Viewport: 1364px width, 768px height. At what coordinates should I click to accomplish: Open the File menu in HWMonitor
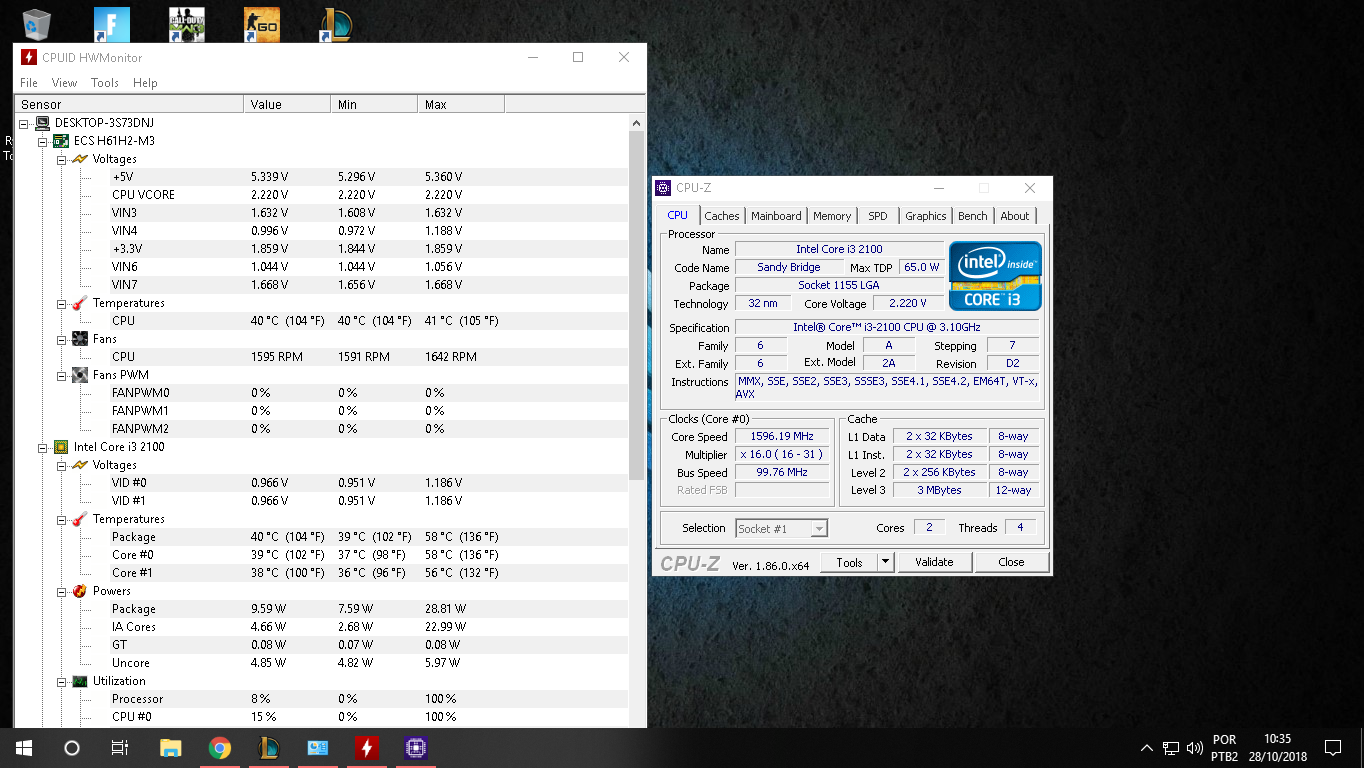point(29,83)
